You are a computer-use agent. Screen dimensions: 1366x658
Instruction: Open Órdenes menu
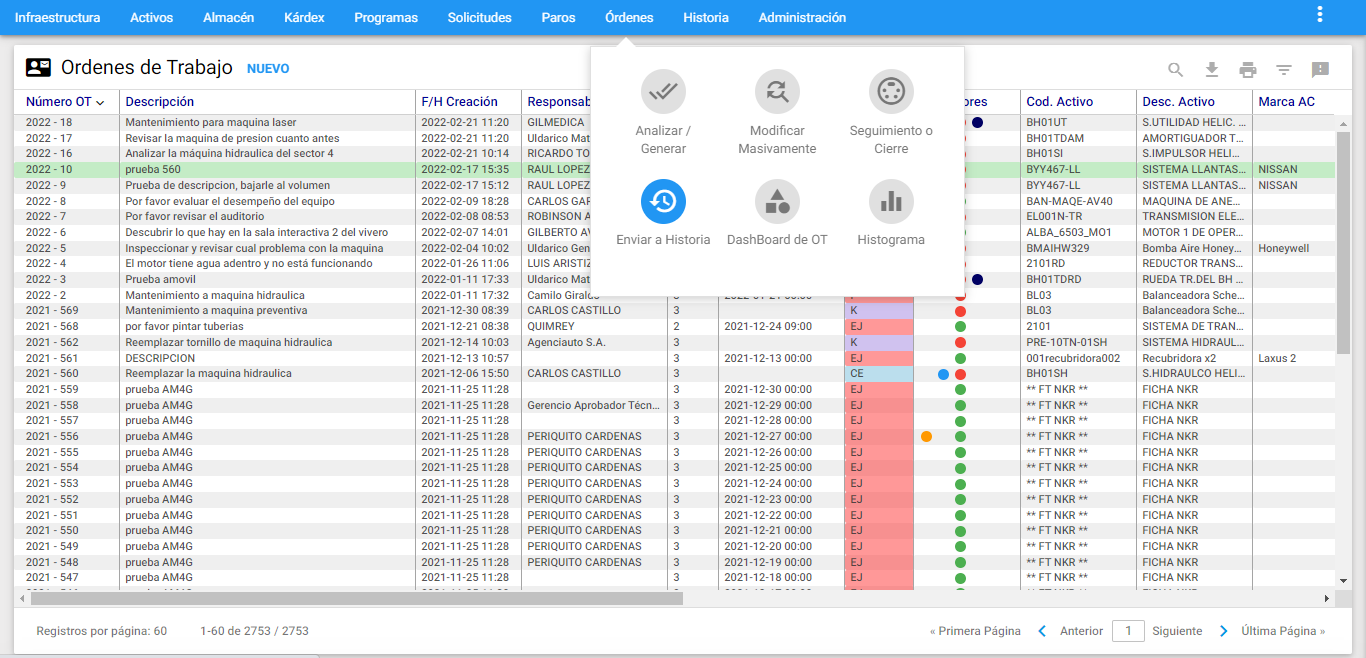pyautogui.click(x=629, y=17)
